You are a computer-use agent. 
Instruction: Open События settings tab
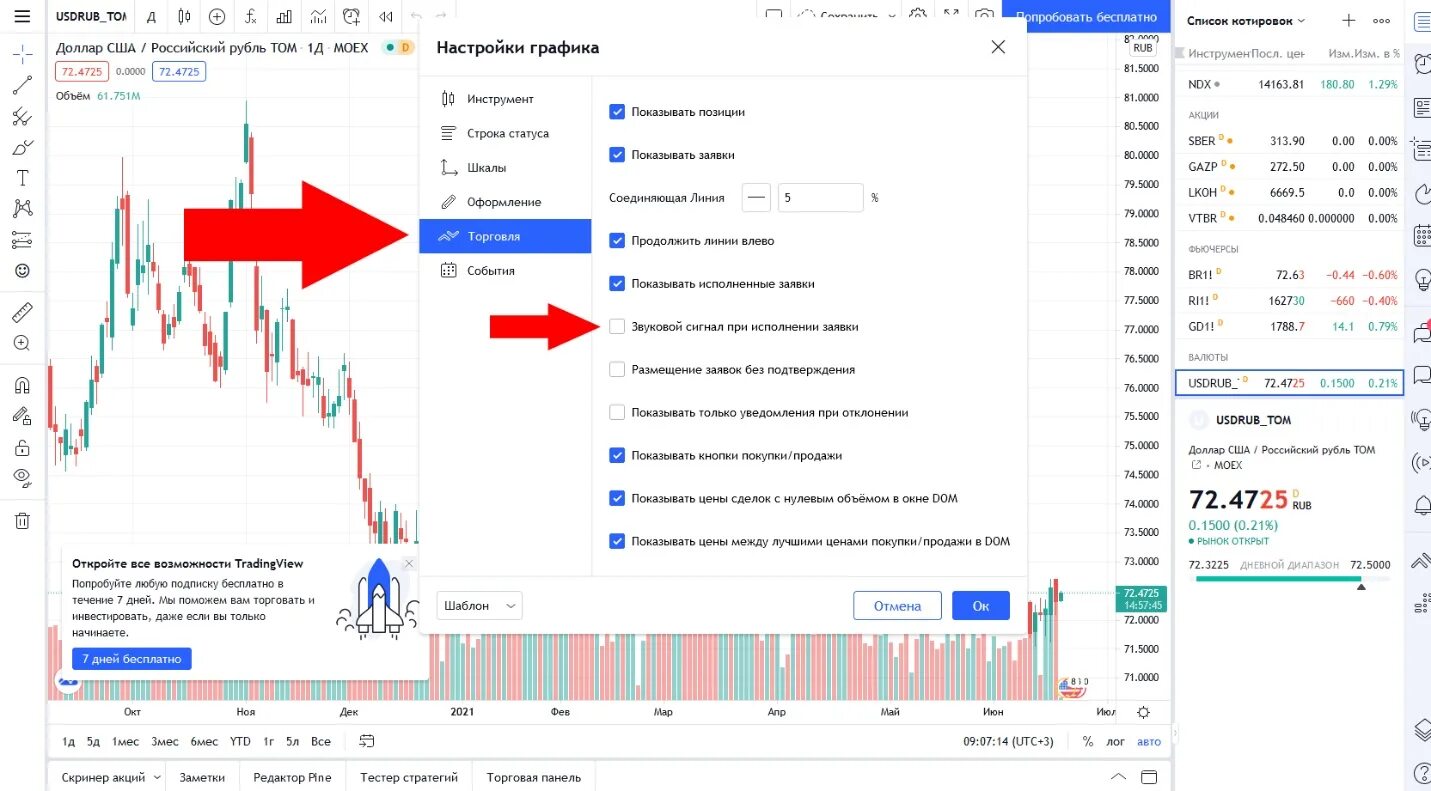pyautogui.click(x=505, y=271)
